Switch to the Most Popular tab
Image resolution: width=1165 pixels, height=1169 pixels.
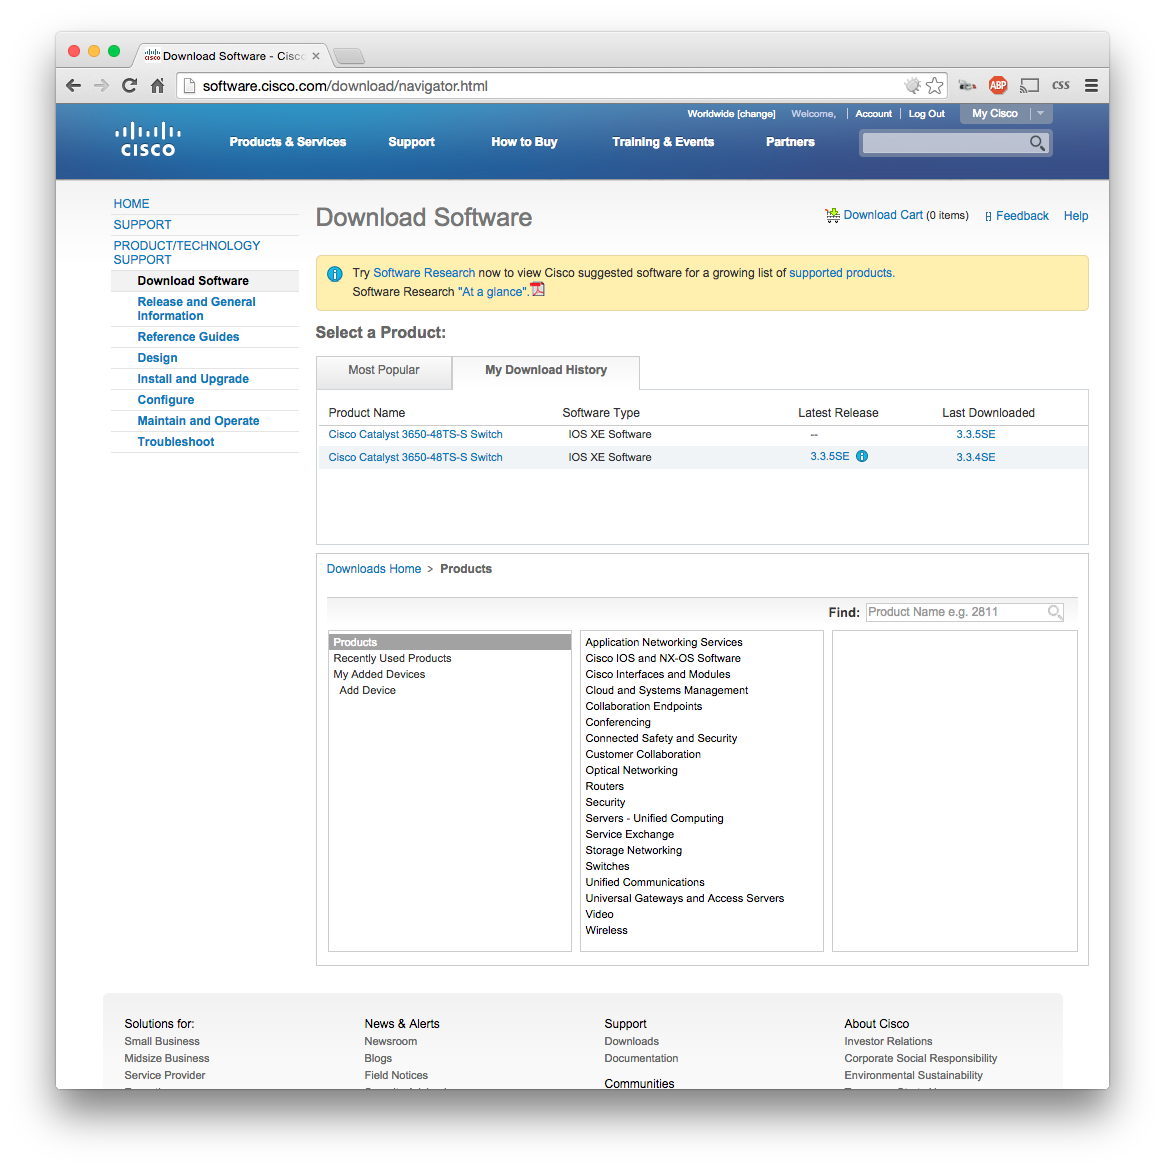[384, 371]
